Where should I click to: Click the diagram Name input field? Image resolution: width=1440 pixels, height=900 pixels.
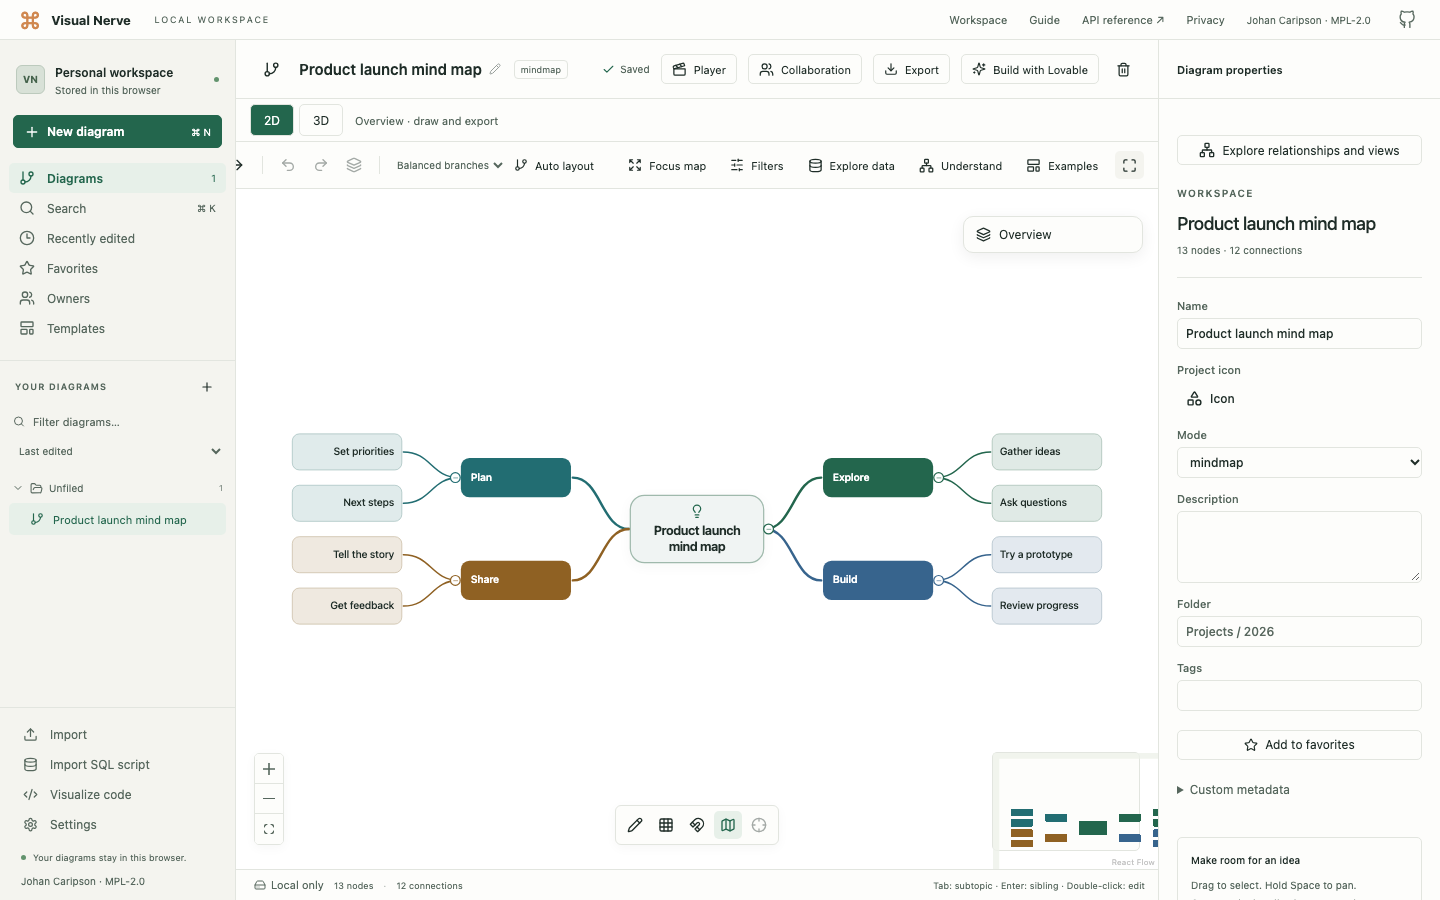[x=1299, y=334]
